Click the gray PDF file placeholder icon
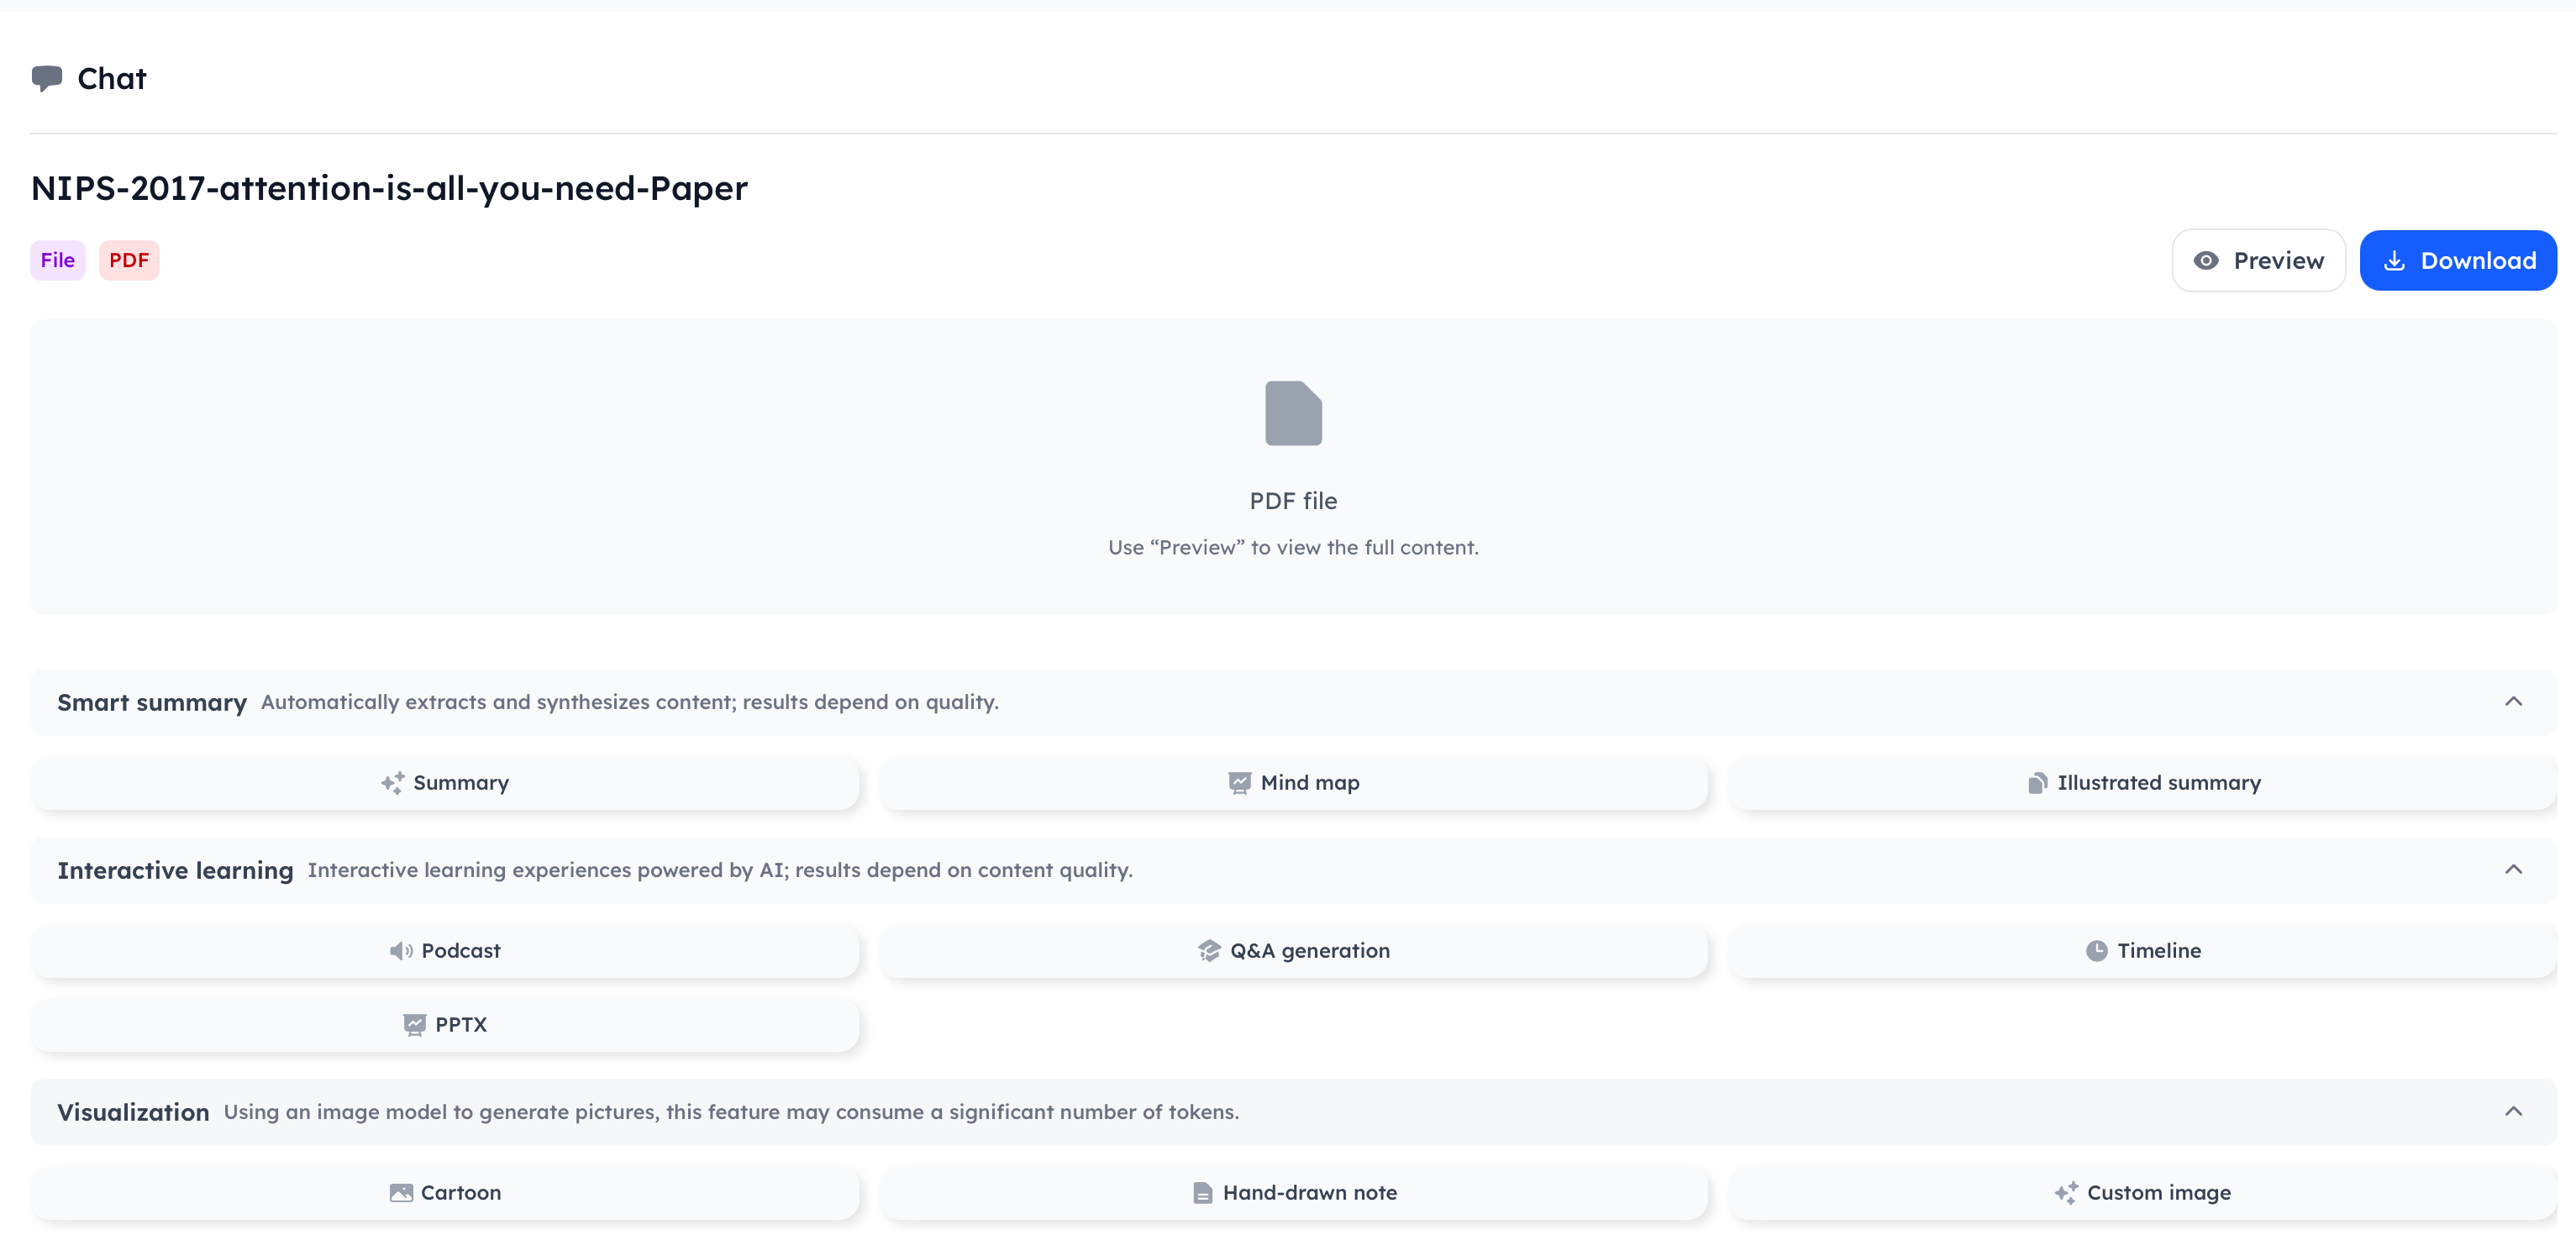The image size is (2576, 1240). [1293, 413]
